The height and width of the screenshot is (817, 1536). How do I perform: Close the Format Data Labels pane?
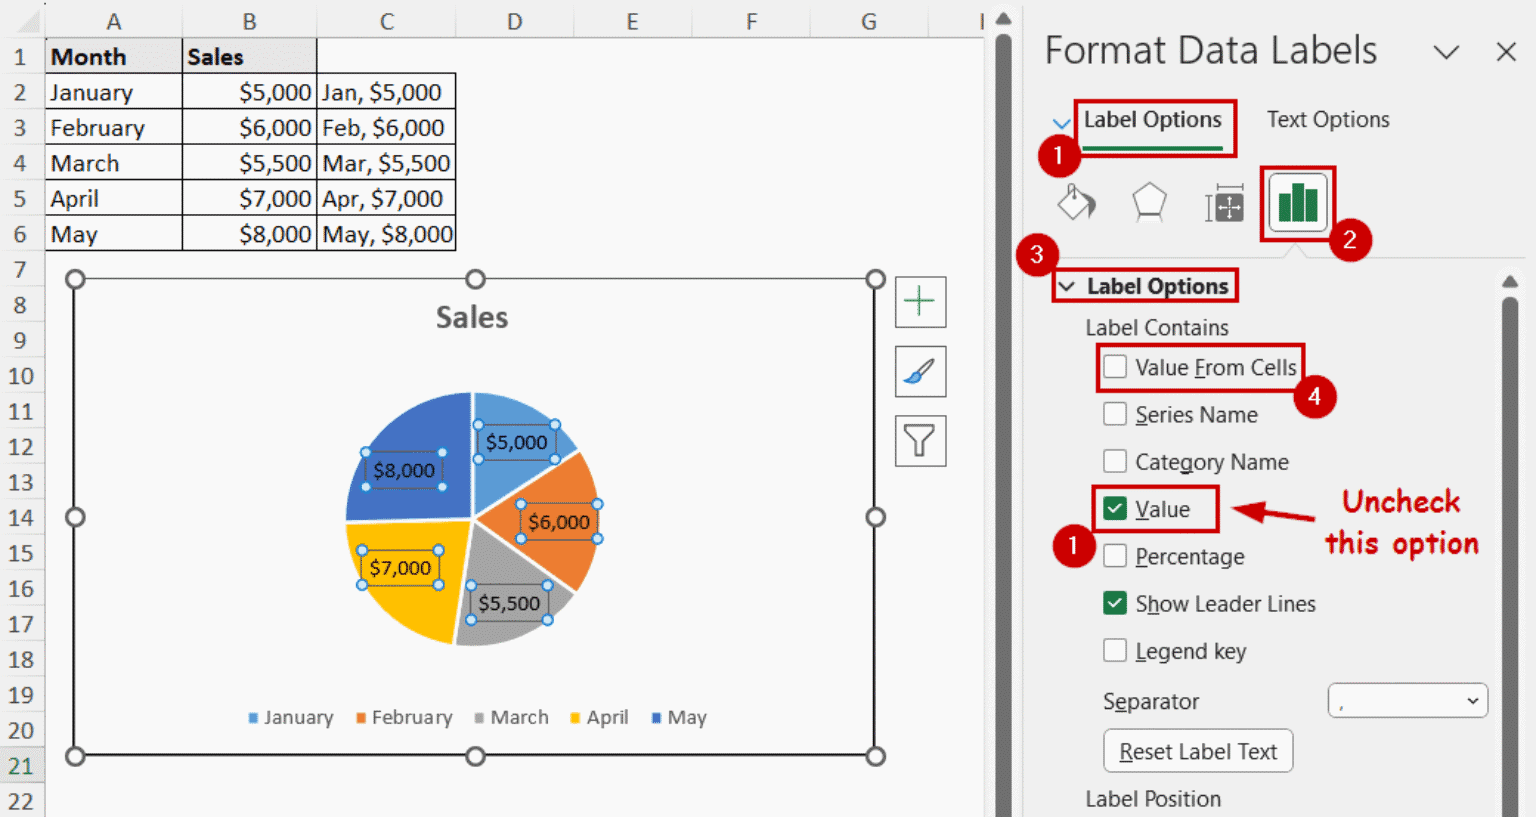point(1506,52)
